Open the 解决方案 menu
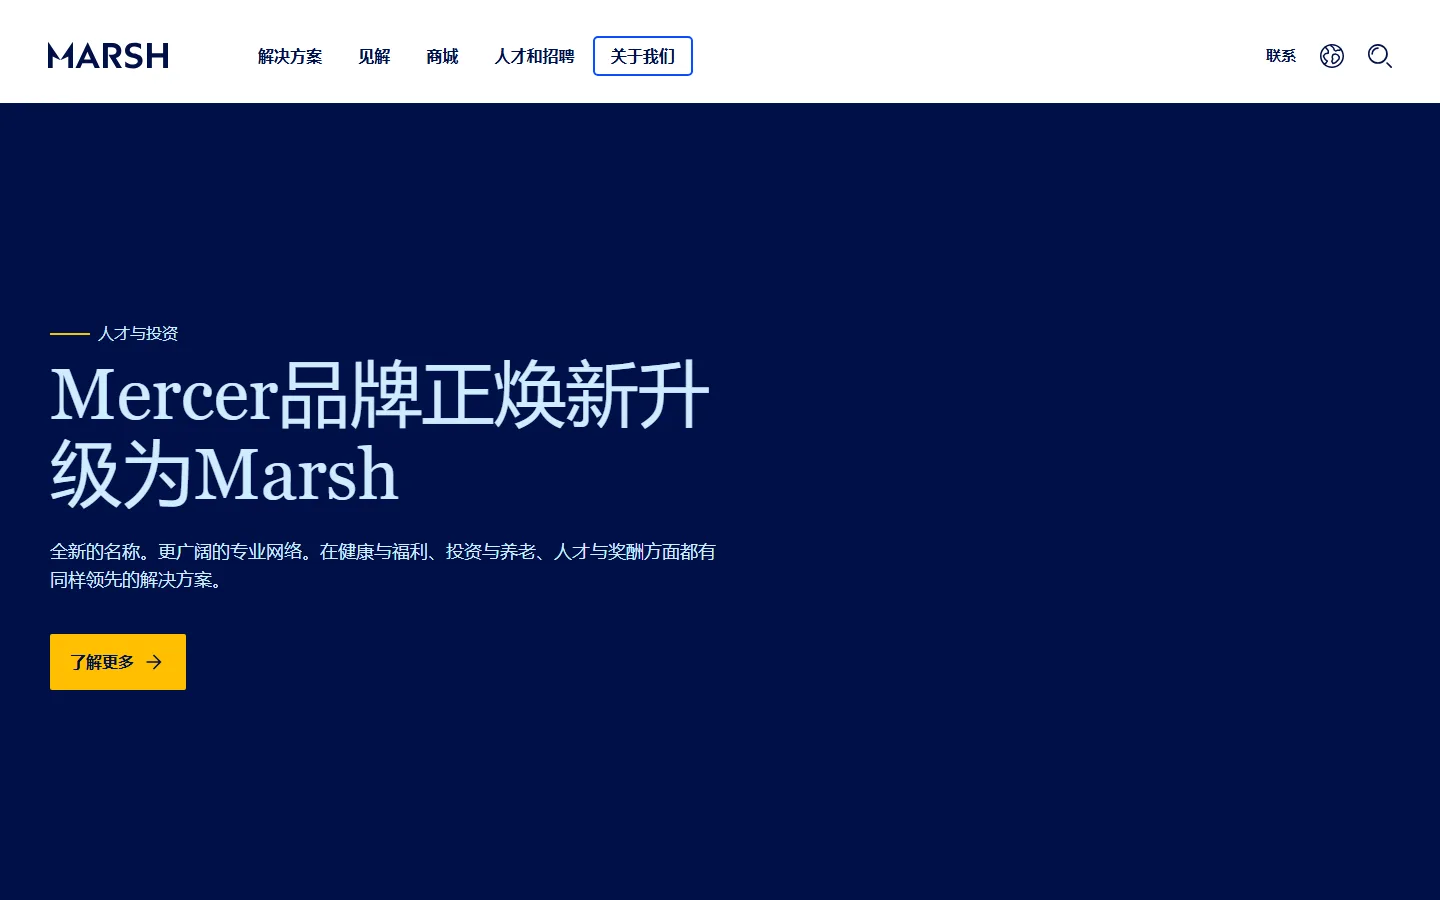This screenshot has width=1440, height=900. click(290, 56)
